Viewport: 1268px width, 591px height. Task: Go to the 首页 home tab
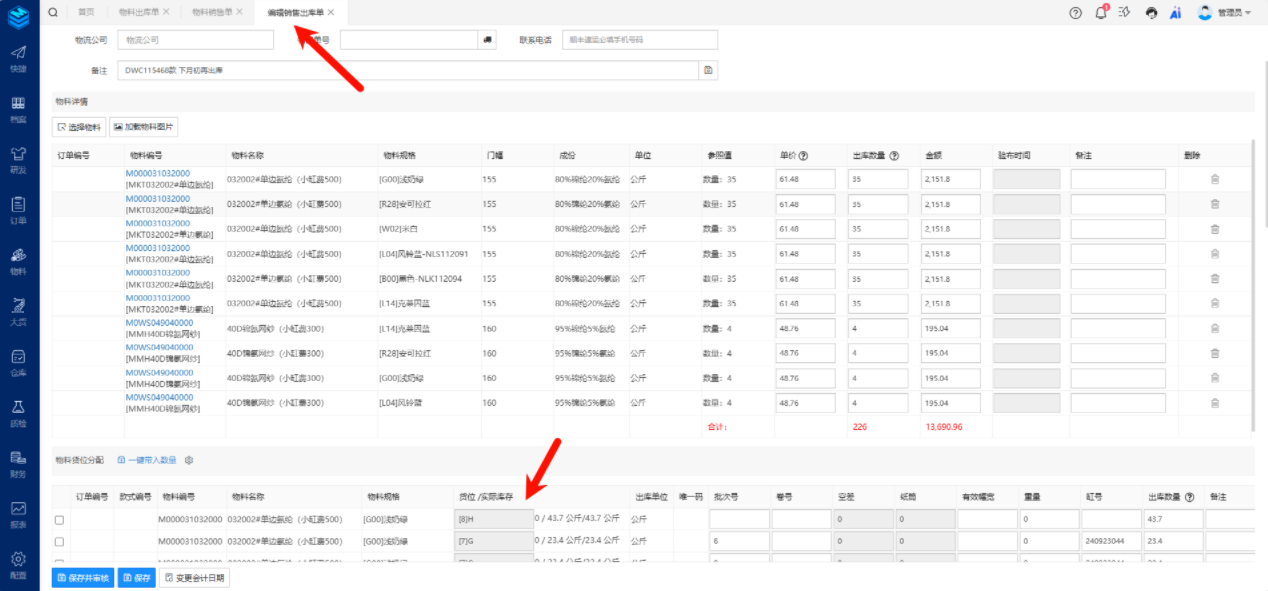(x=87, y=12)
